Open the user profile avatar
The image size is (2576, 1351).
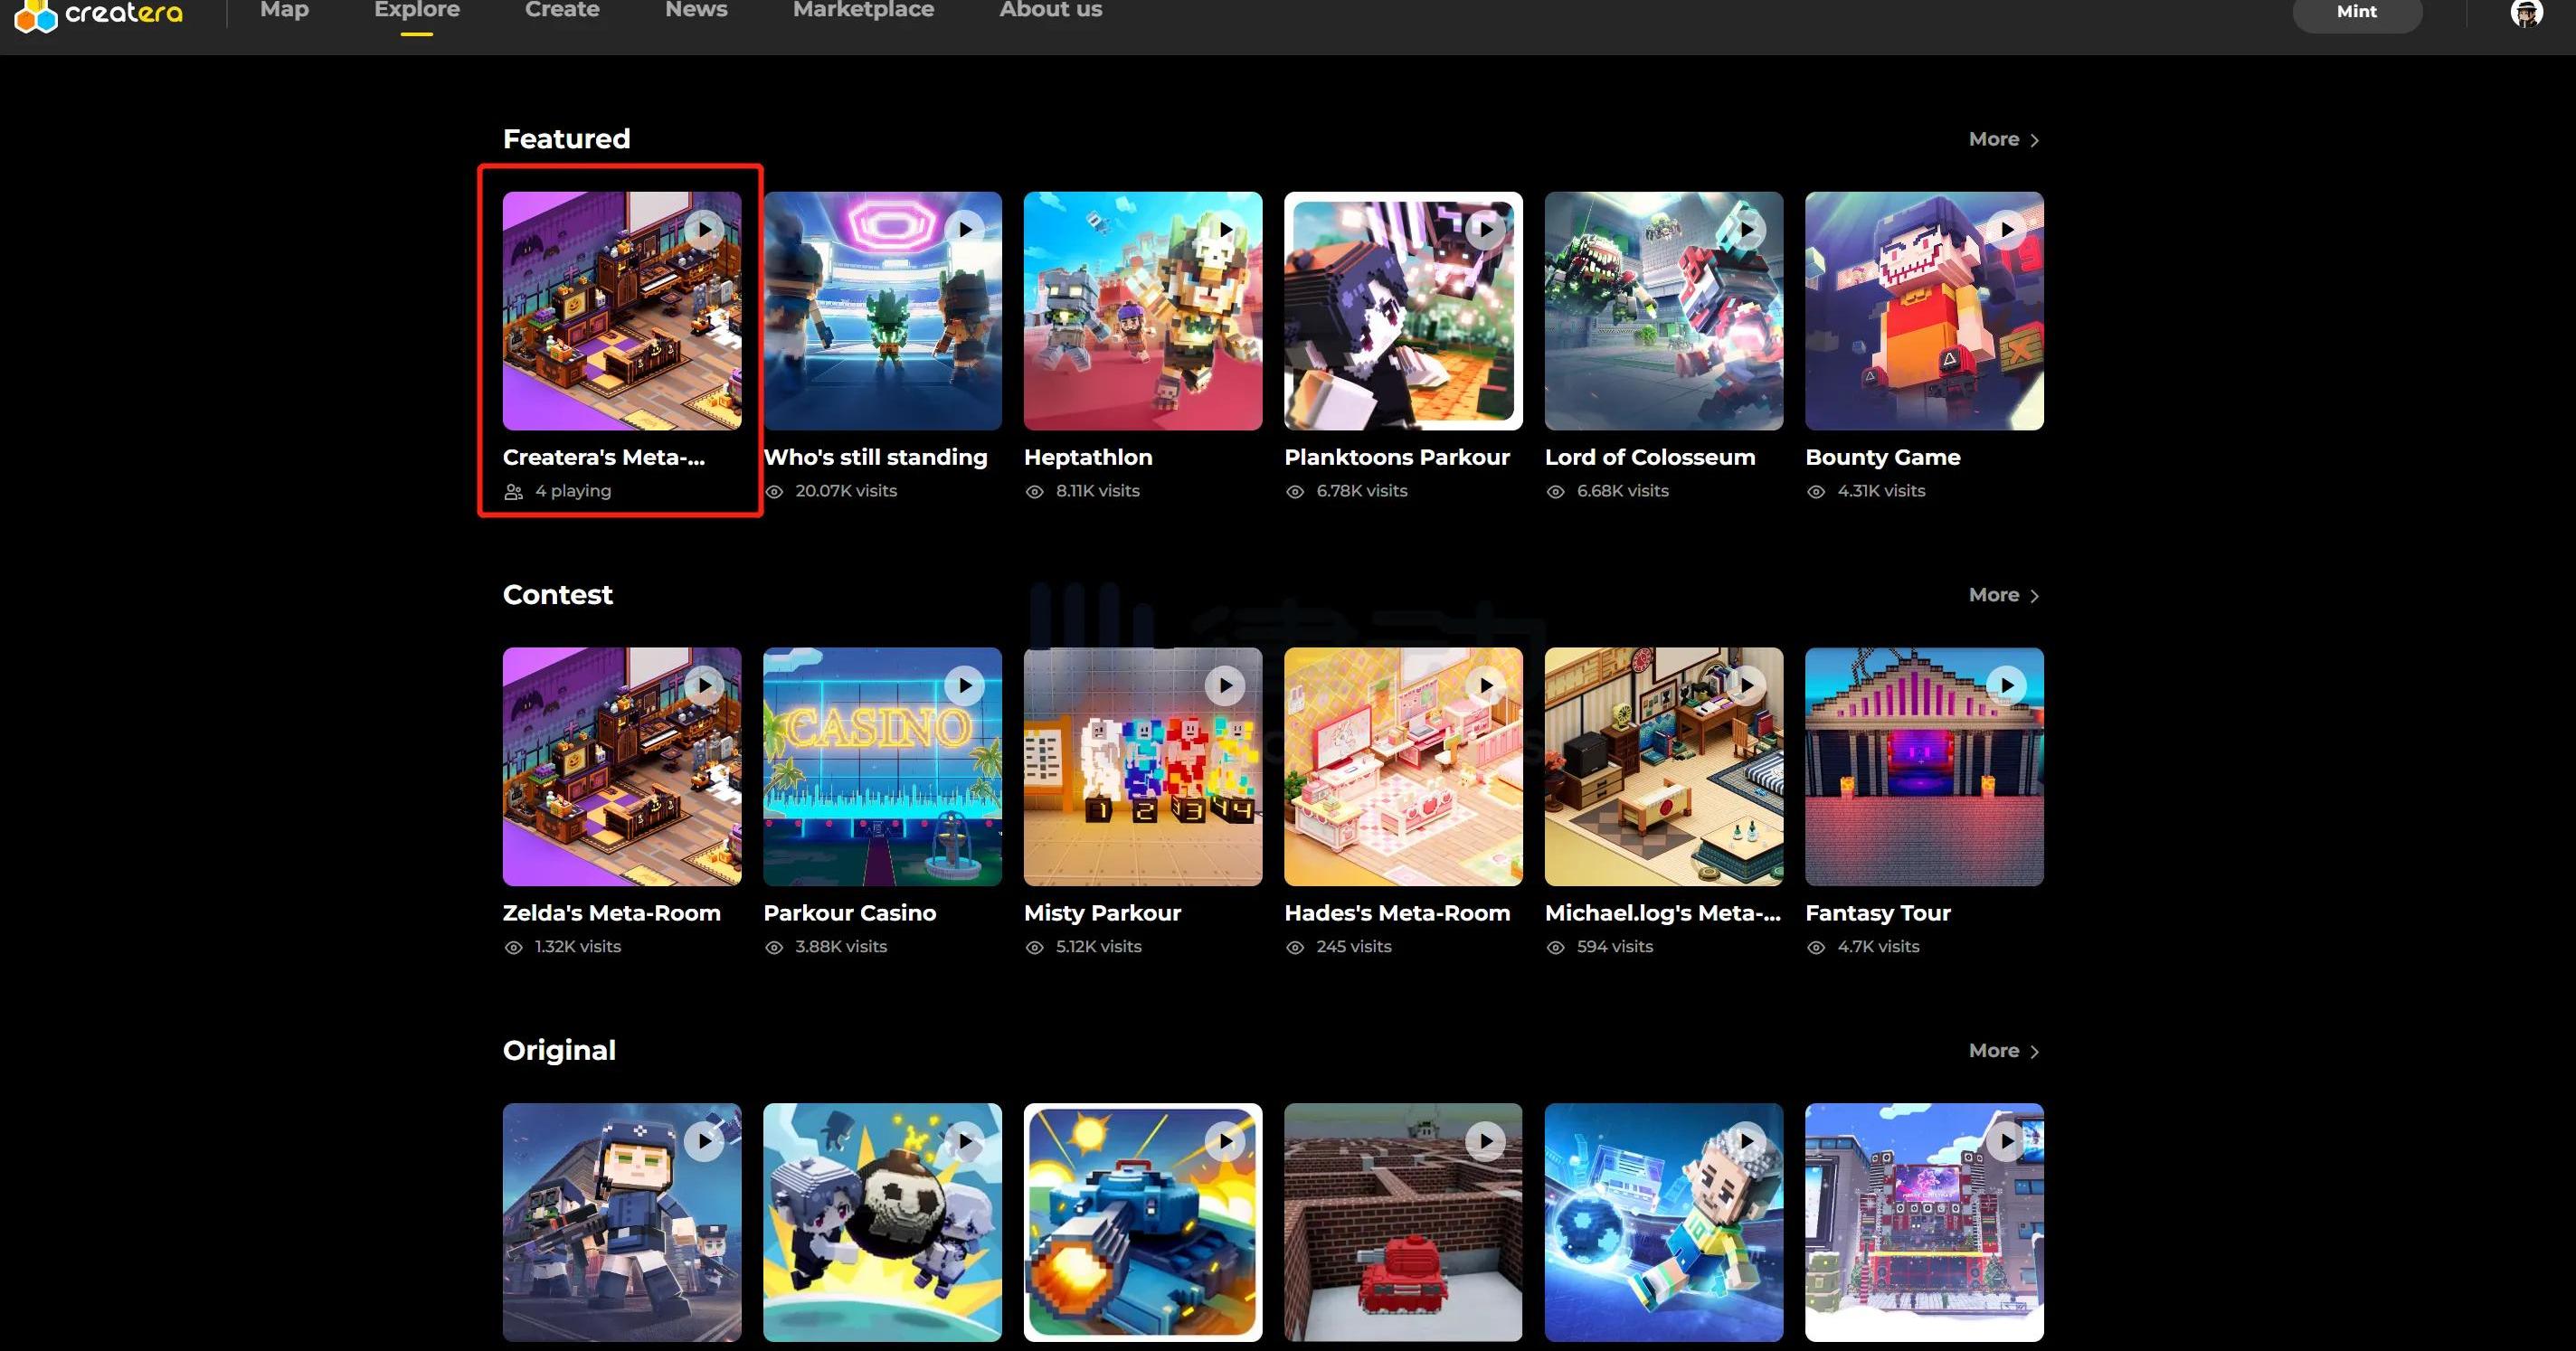pyautogui.click(x=2526, y=13)
